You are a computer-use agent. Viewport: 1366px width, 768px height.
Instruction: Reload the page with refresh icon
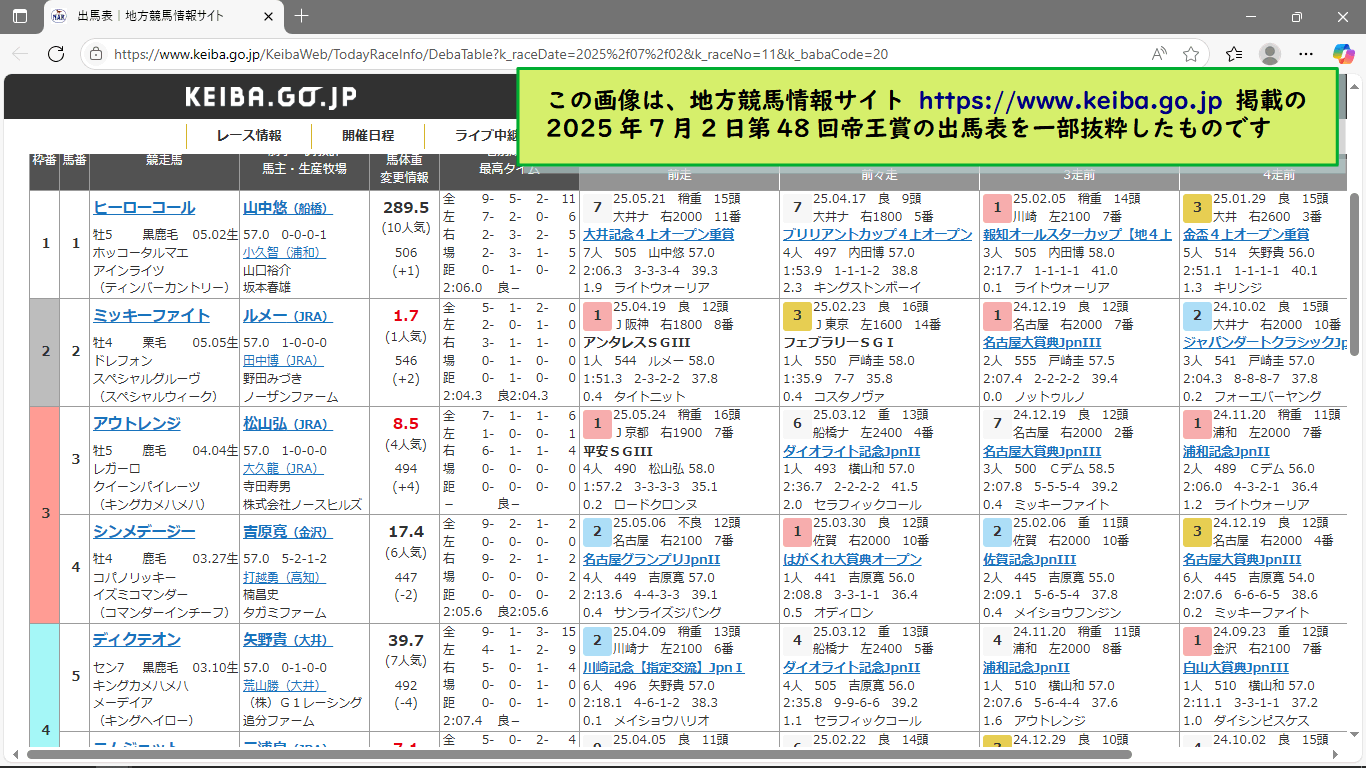coord(58,54)
